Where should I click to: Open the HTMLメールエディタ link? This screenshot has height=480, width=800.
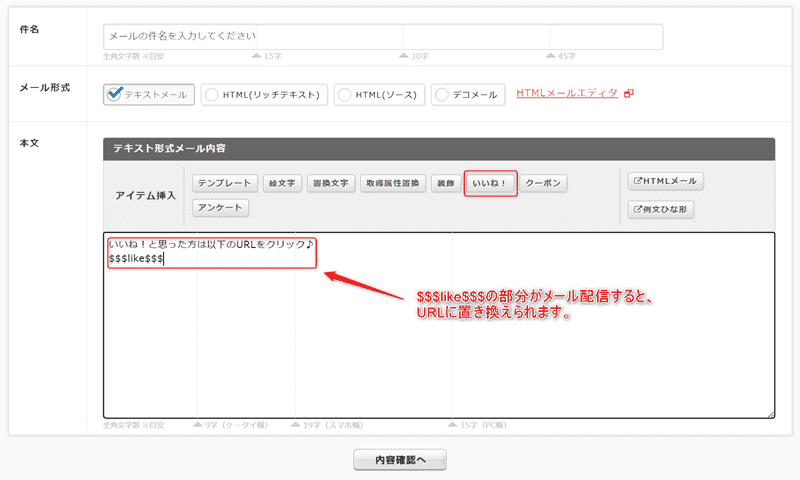567,94
